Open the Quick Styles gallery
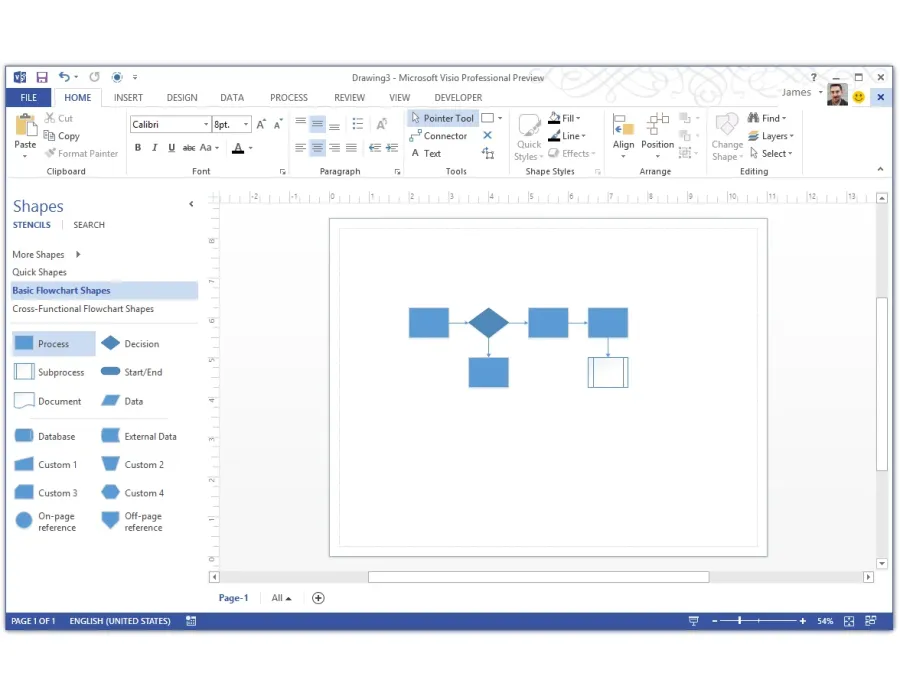The width and height of the screenshot is (900, 699). pyautogui.click(x=529, y=138)
